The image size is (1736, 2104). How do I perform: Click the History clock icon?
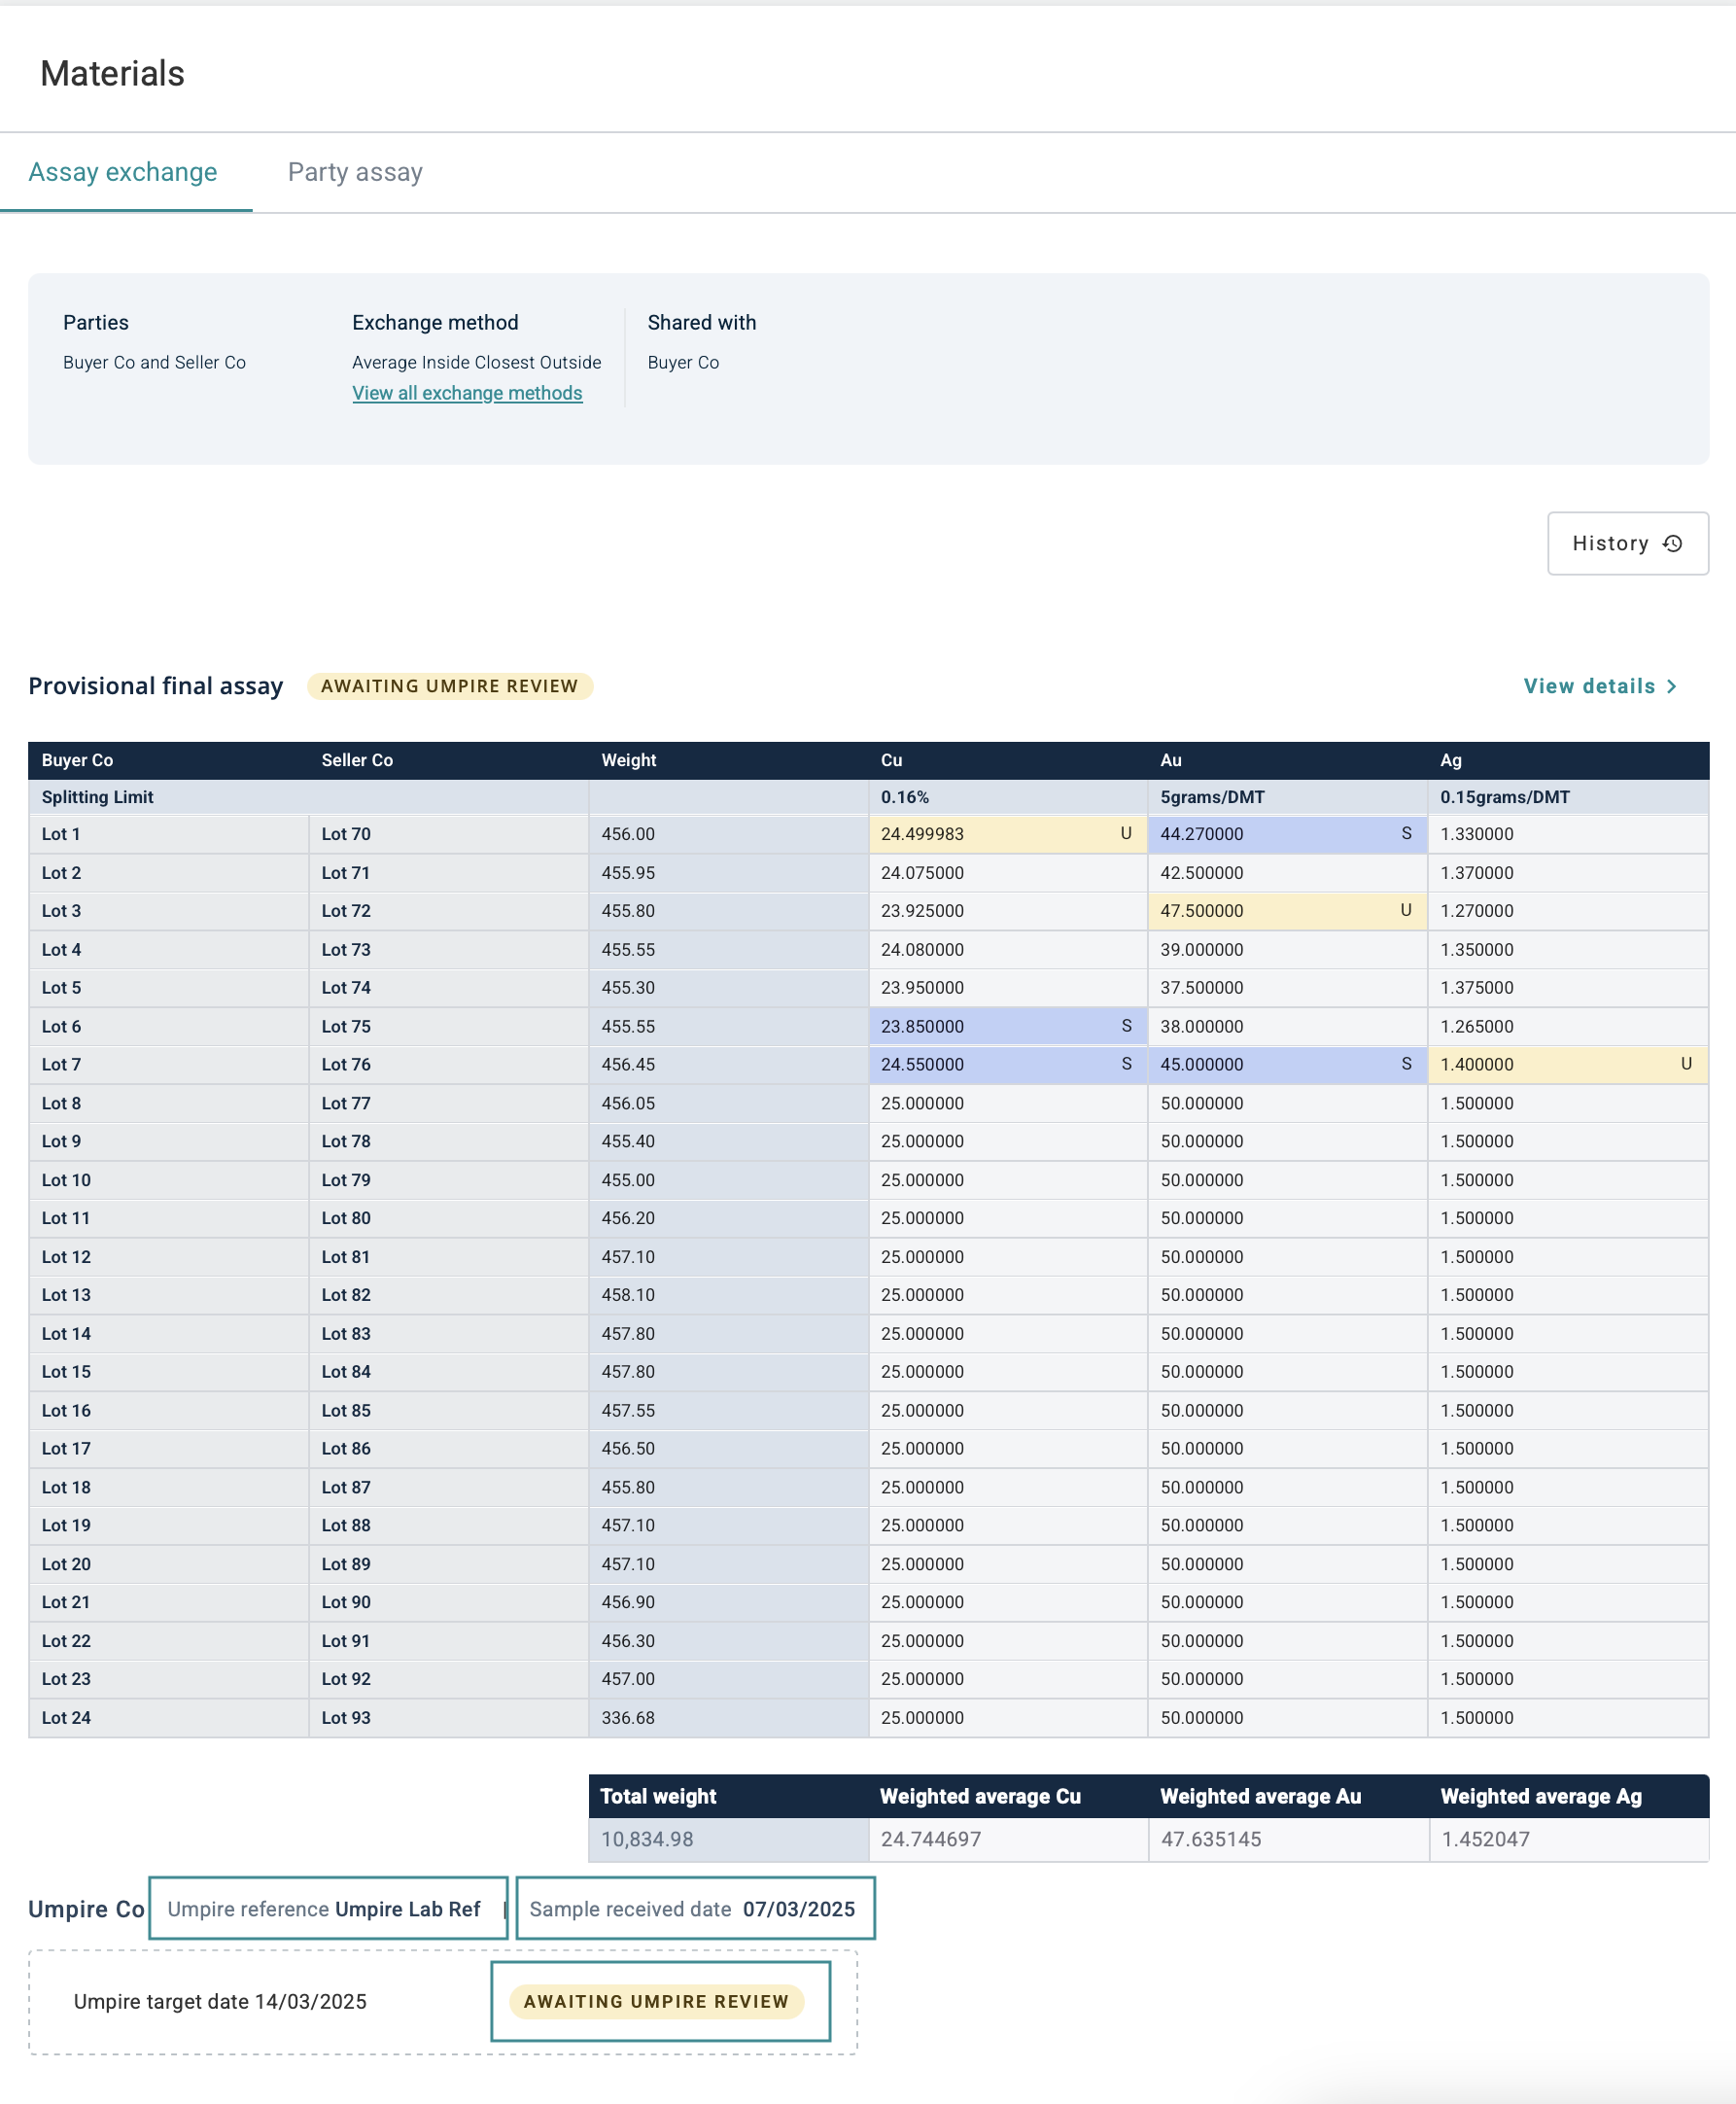[x=1671, y=543]
